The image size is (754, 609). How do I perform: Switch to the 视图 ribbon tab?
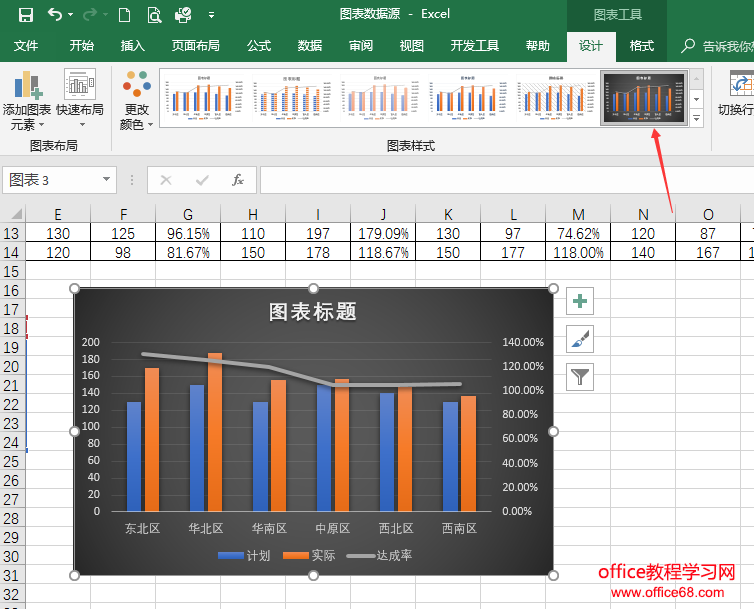(412, 46)
